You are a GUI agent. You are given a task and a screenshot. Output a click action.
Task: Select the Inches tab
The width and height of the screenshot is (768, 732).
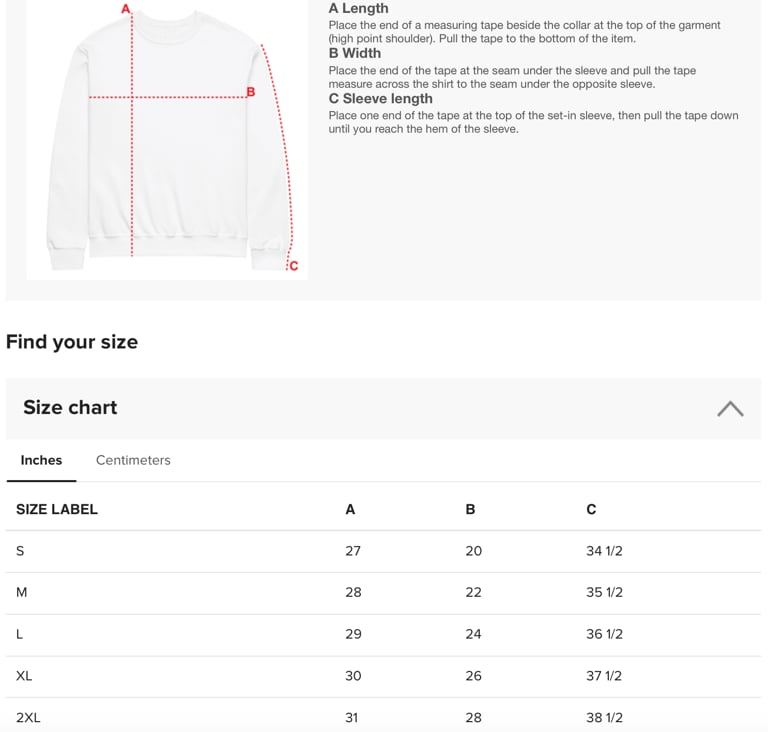(41, 460)
